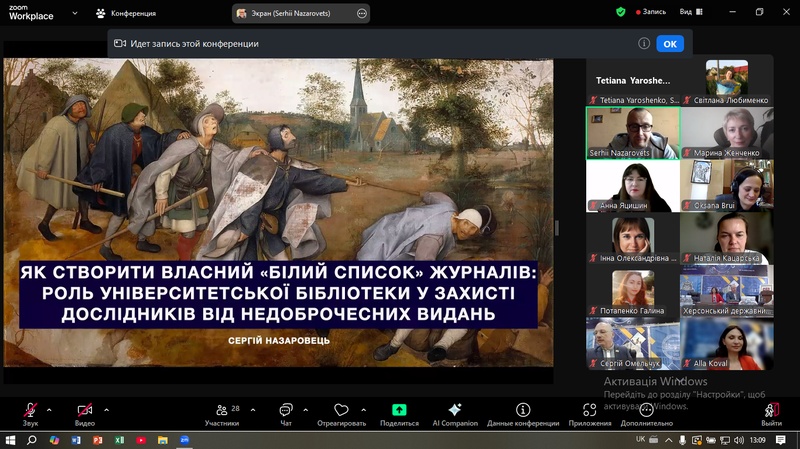
Task: Open Вид view layout menu
Action: (x=691, y=12)
